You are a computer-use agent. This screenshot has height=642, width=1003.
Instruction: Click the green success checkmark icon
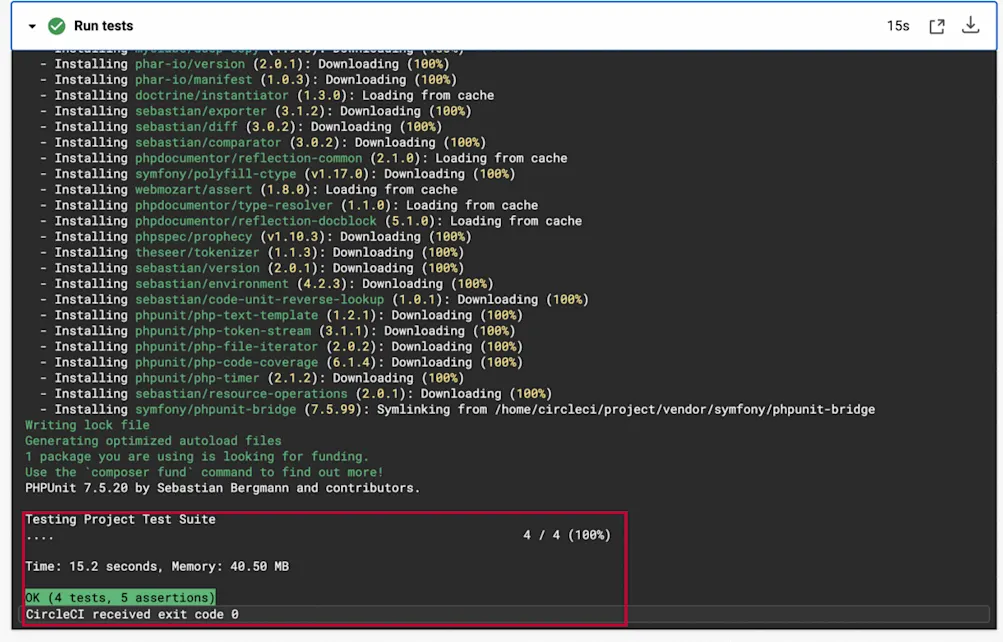(x=57, y=26)
